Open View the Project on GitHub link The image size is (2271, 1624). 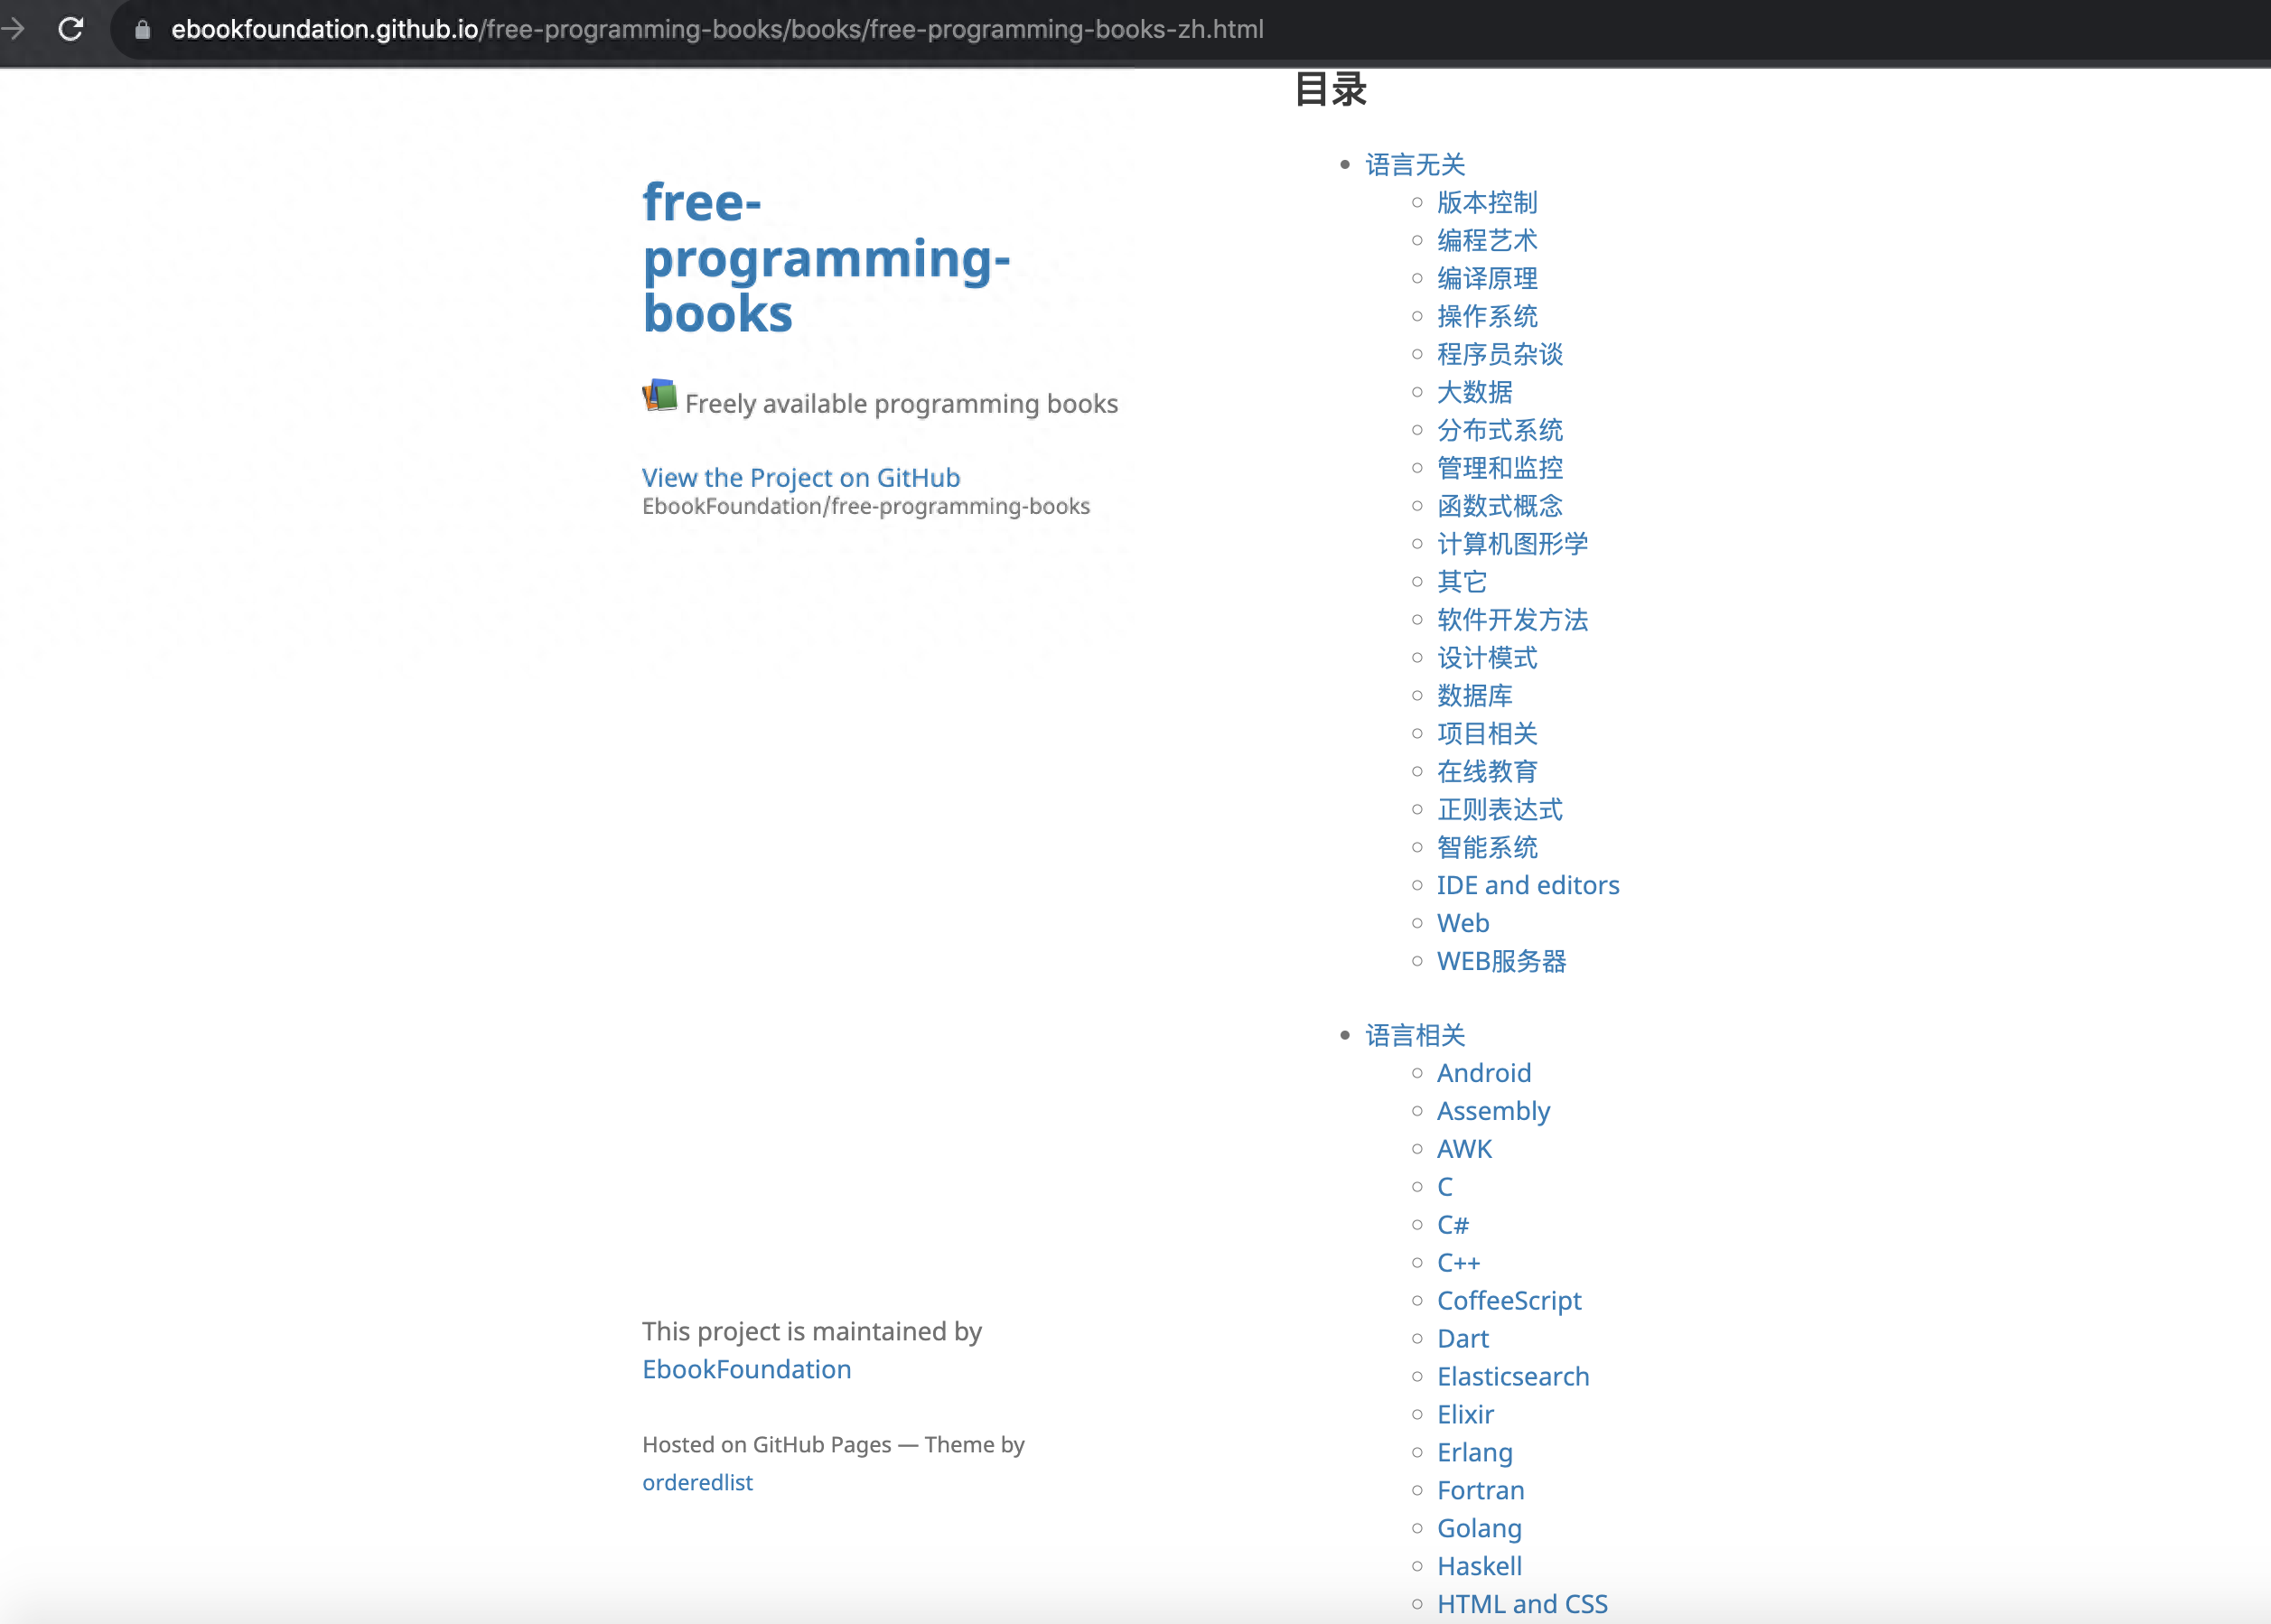pos(801,478)
